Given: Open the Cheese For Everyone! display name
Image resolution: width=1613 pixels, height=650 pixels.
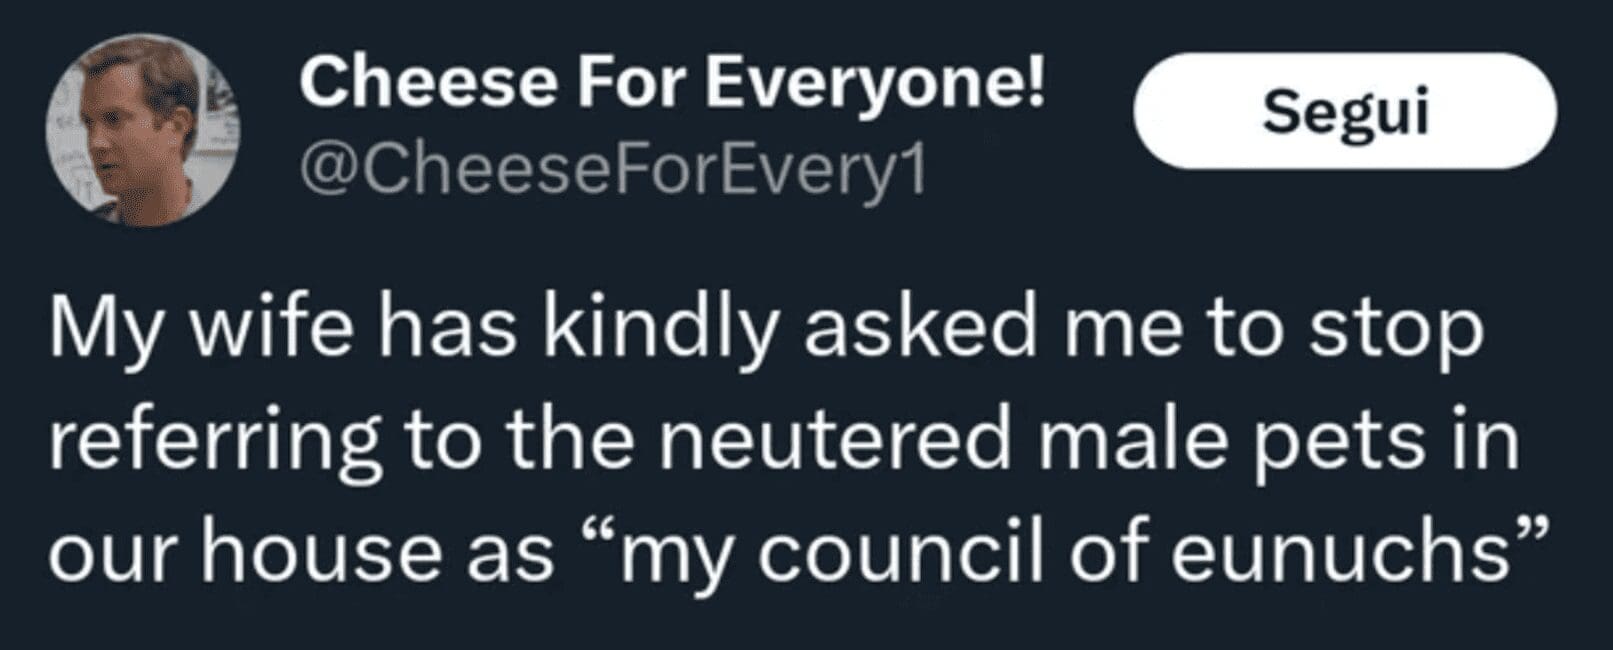Looking at the screenshot, I should tap(672, 85).
